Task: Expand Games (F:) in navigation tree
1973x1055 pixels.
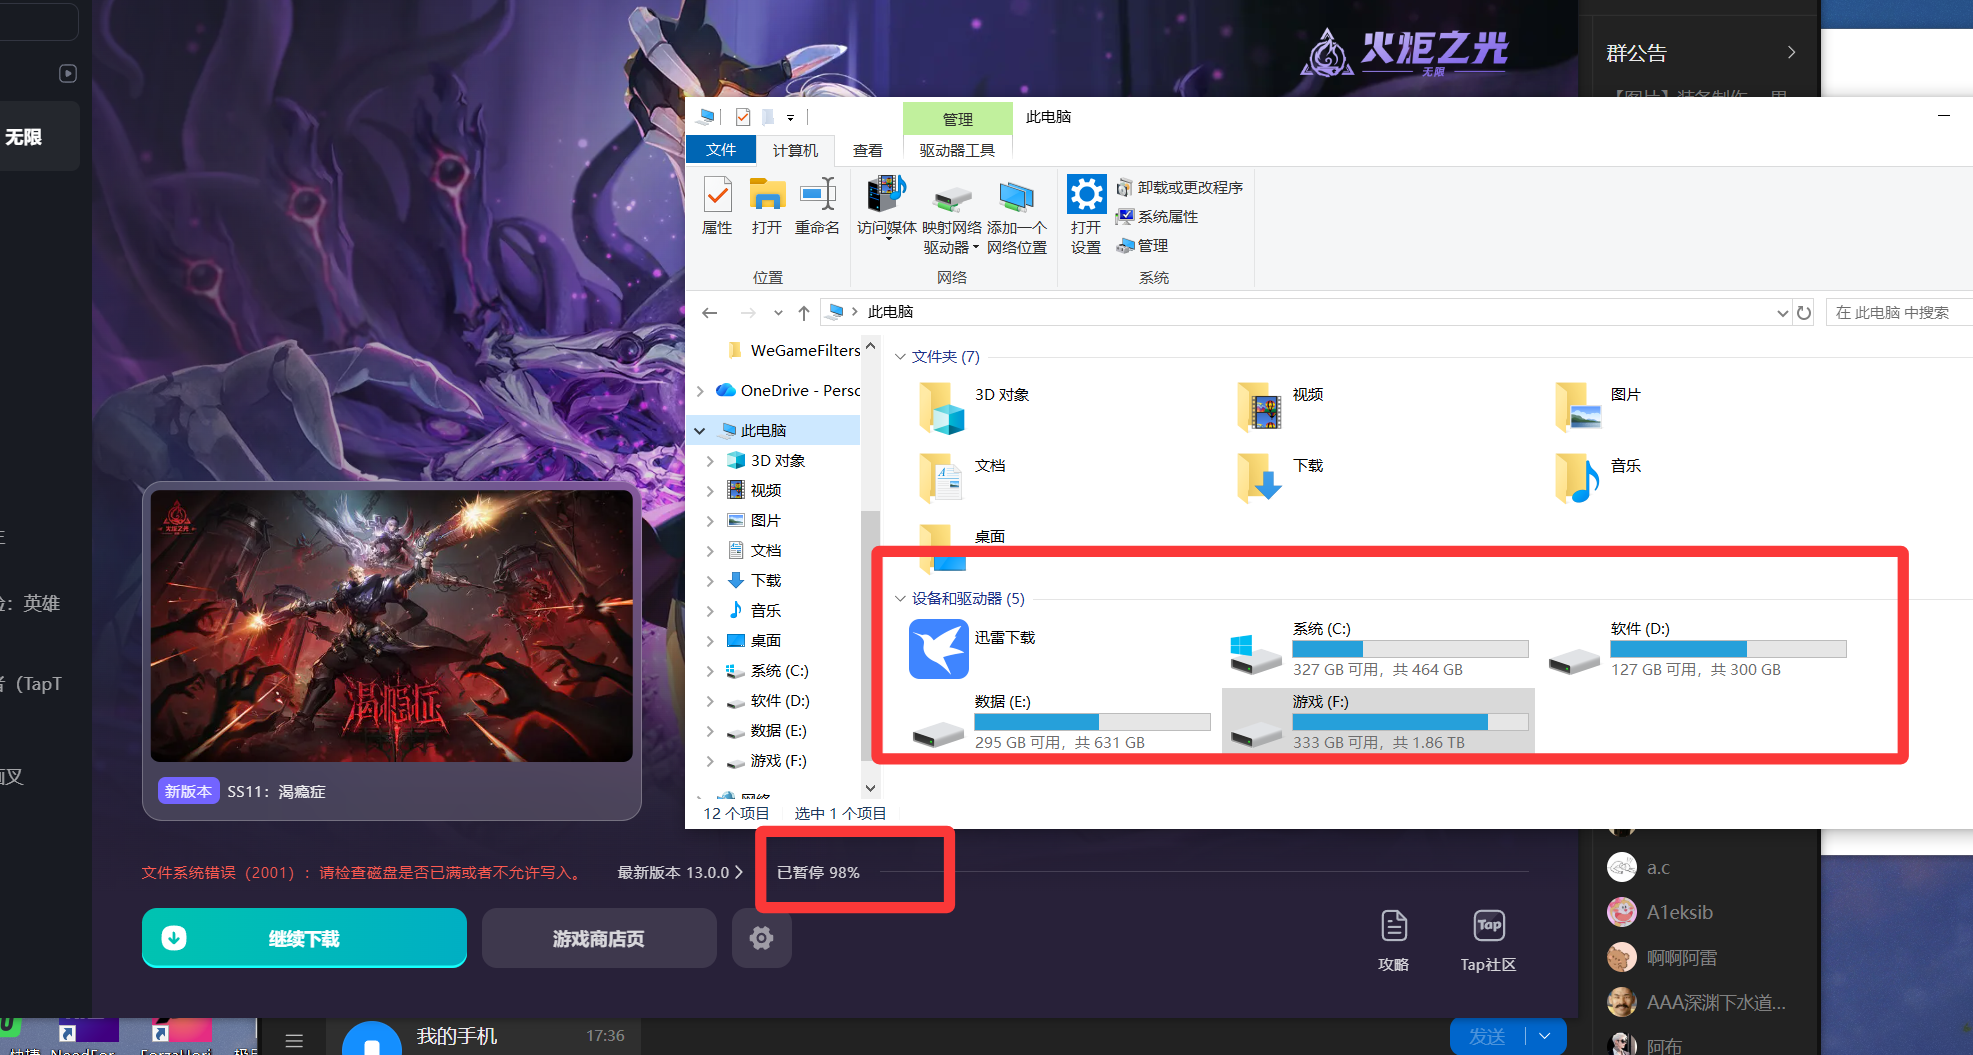Action: tap(710, 761)
